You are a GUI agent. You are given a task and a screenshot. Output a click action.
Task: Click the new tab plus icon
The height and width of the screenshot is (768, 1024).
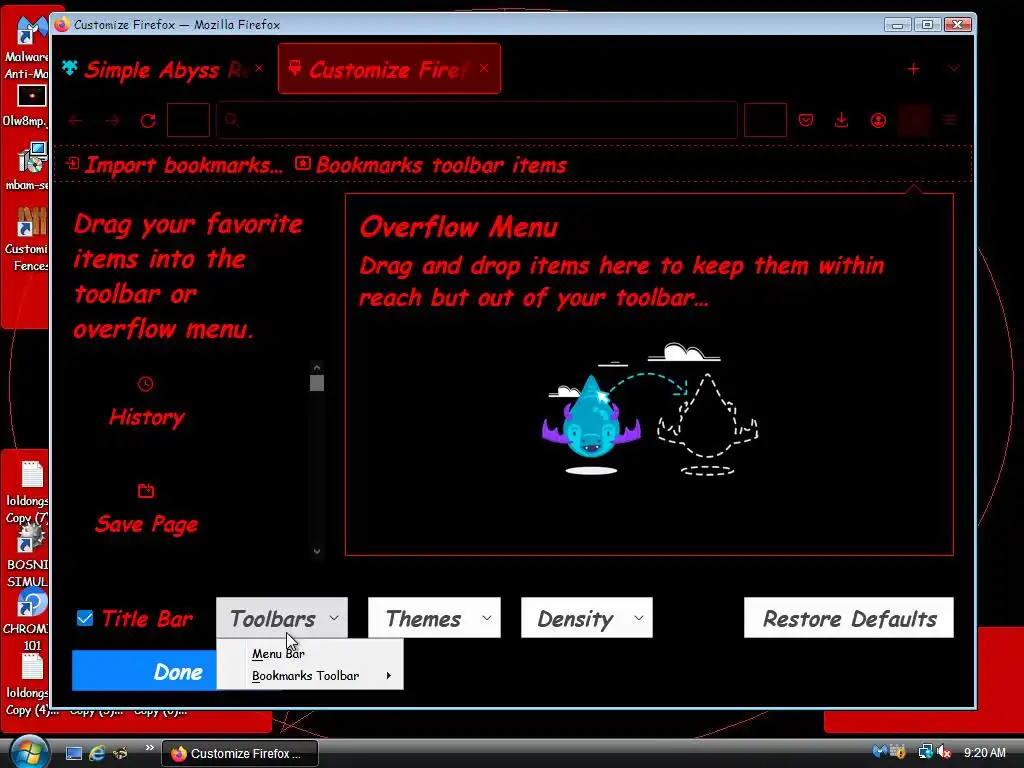point(914,69)
